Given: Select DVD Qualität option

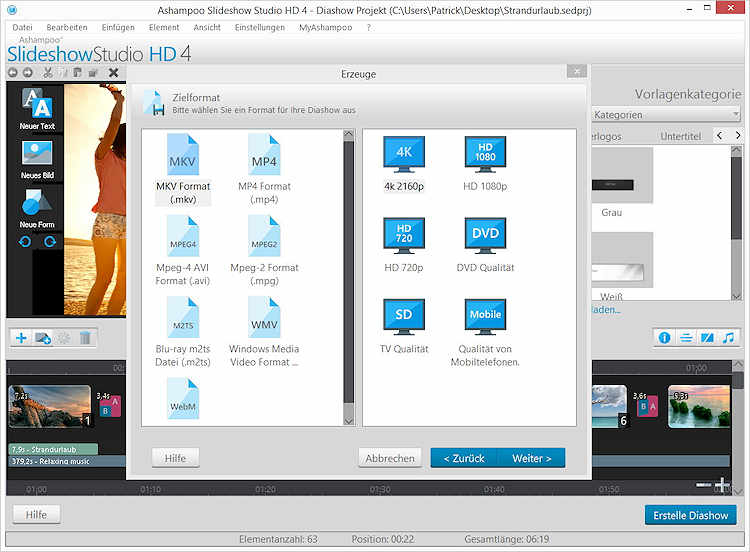Looking at the screenshot, I should [x=485, y=236].
